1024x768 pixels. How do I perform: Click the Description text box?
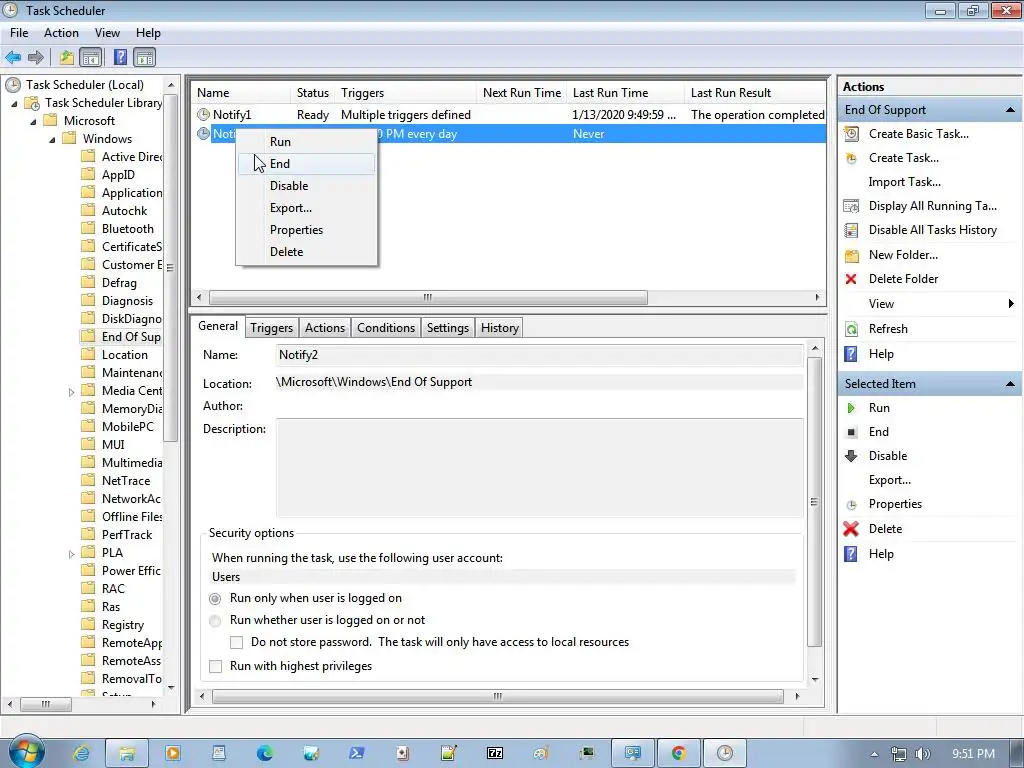[539, 468]
